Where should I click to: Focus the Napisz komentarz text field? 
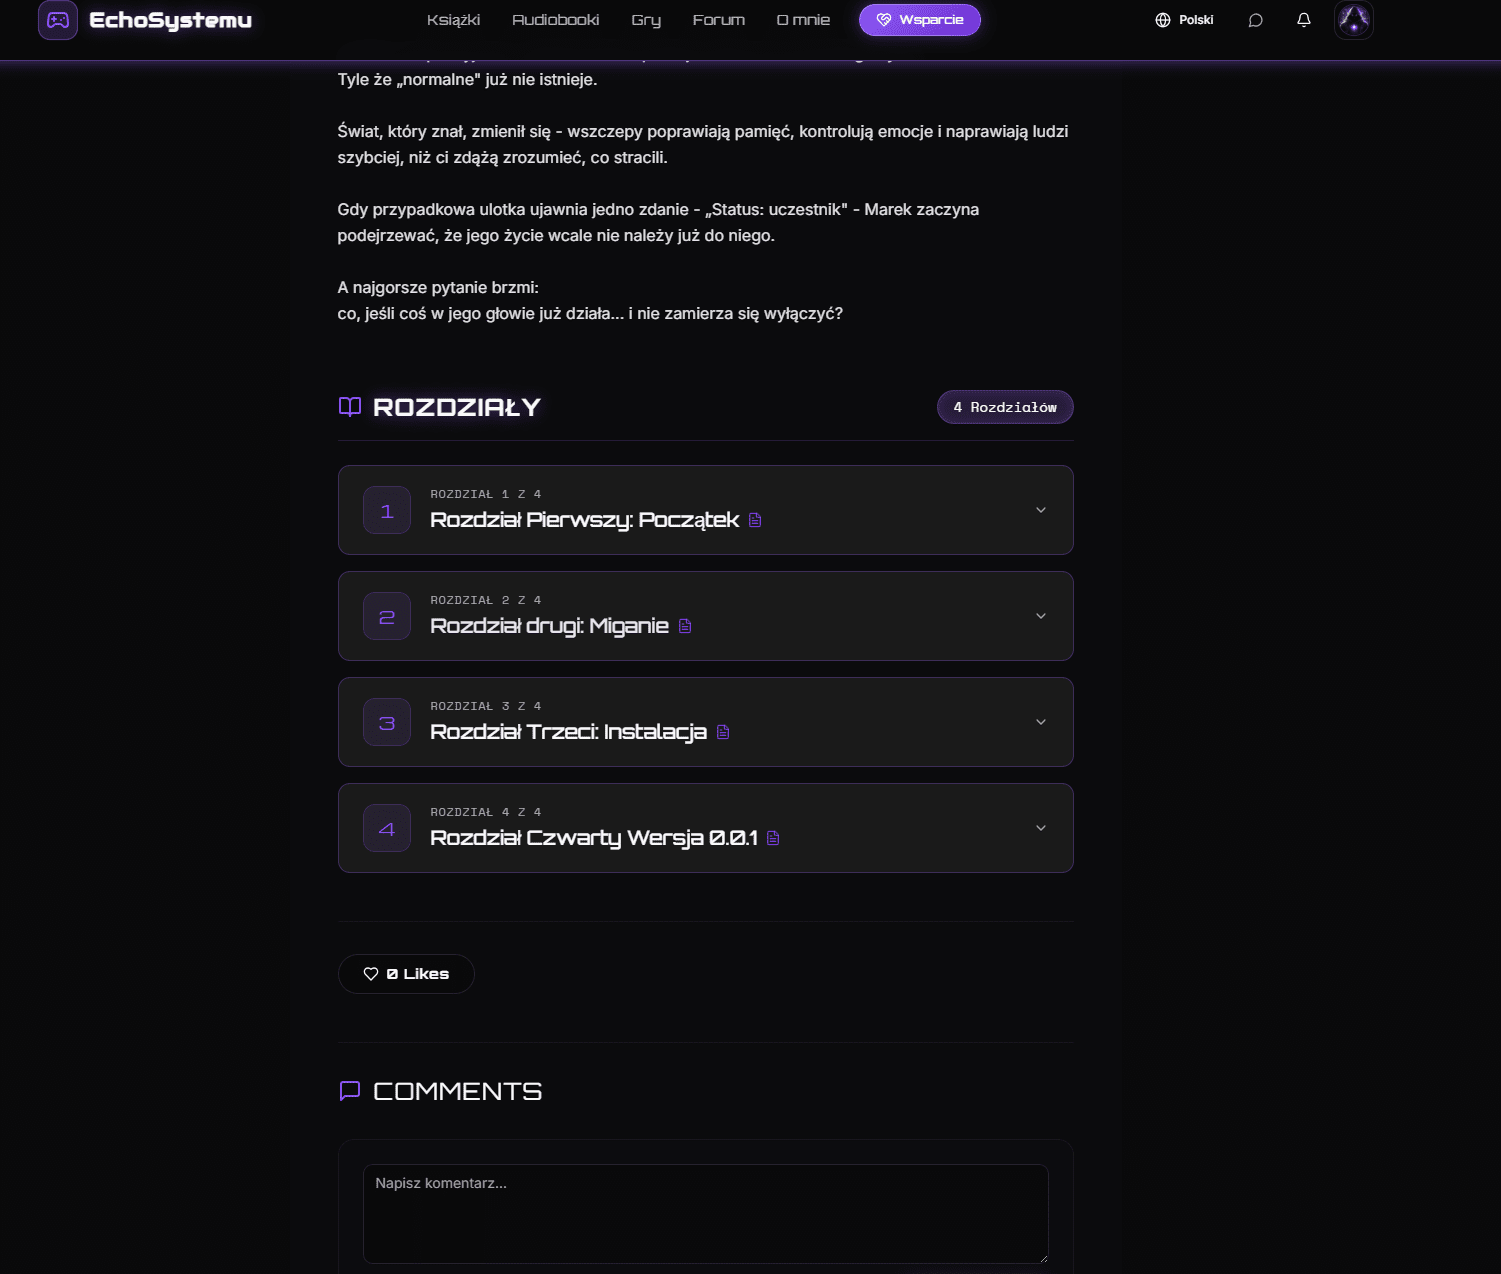(705, 1213)
